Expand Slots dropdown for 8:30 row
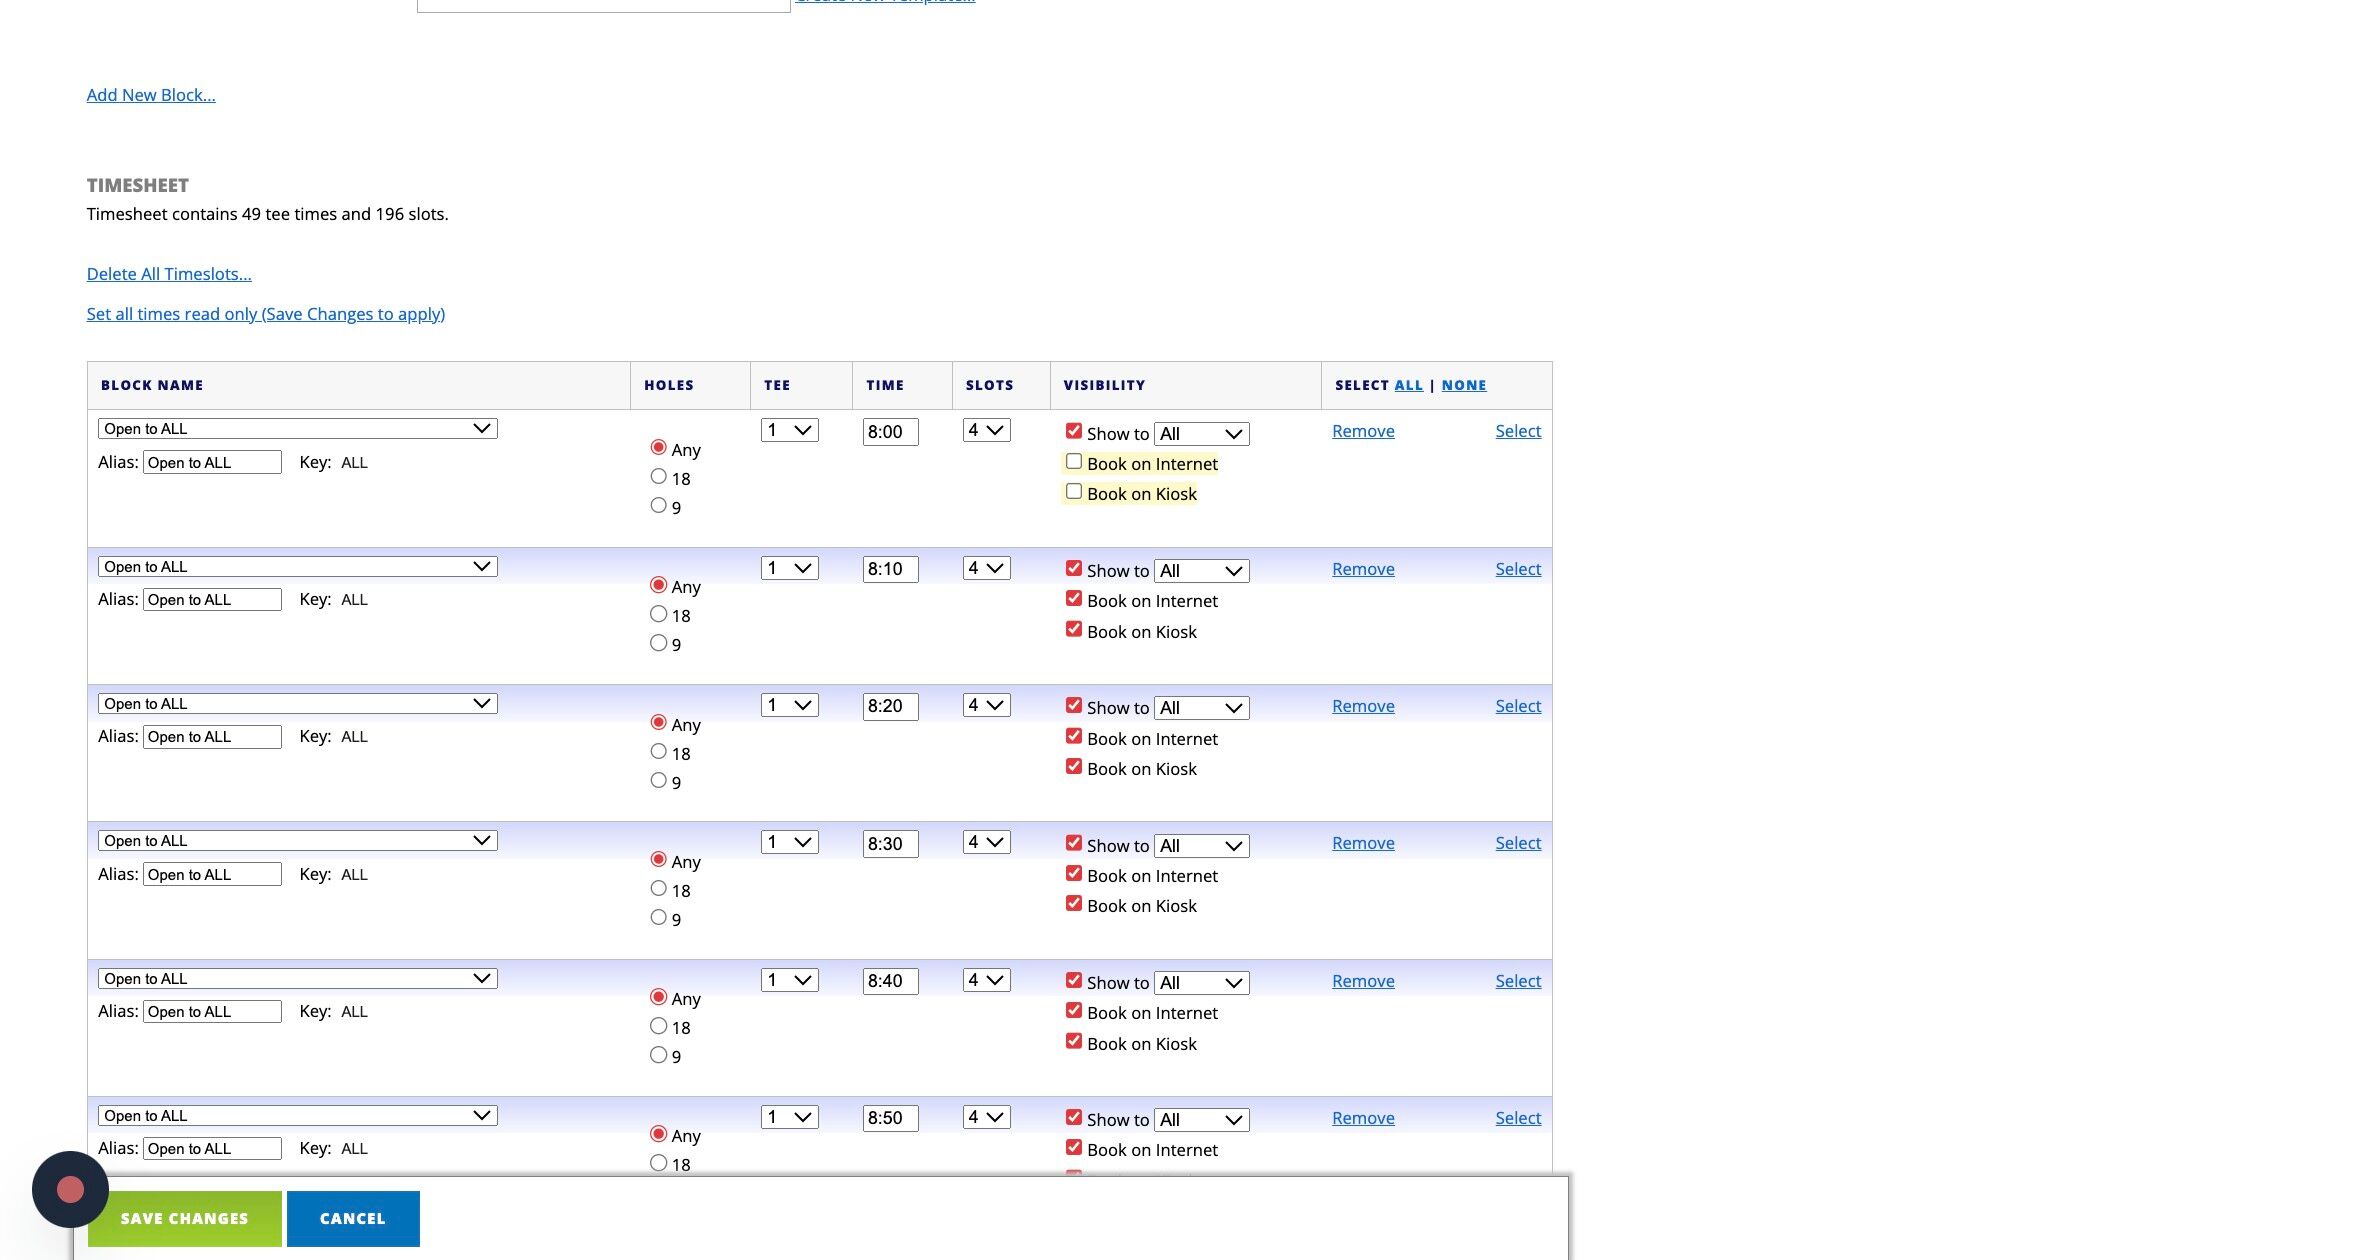This screenshot has height=1260, width=2356. click(x=986, y=843)
